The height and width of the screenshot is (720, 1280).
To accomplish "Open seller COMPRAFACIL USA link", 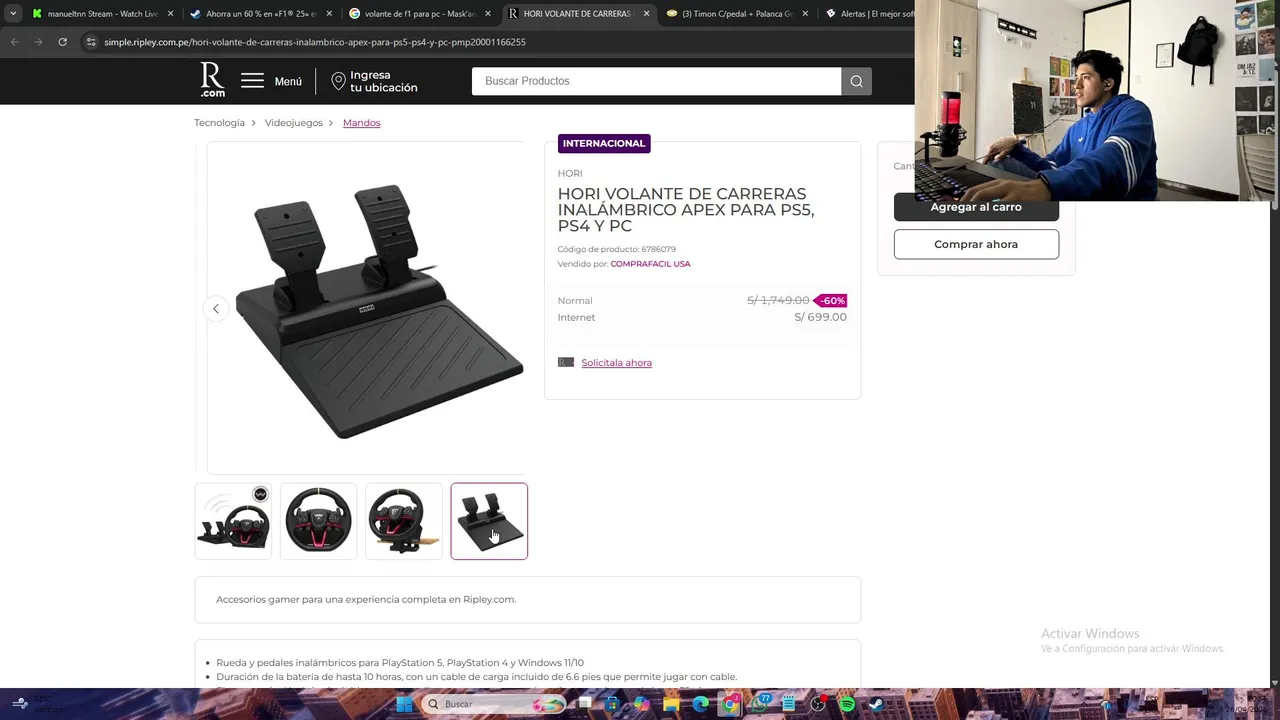I will tap(650, 264).
